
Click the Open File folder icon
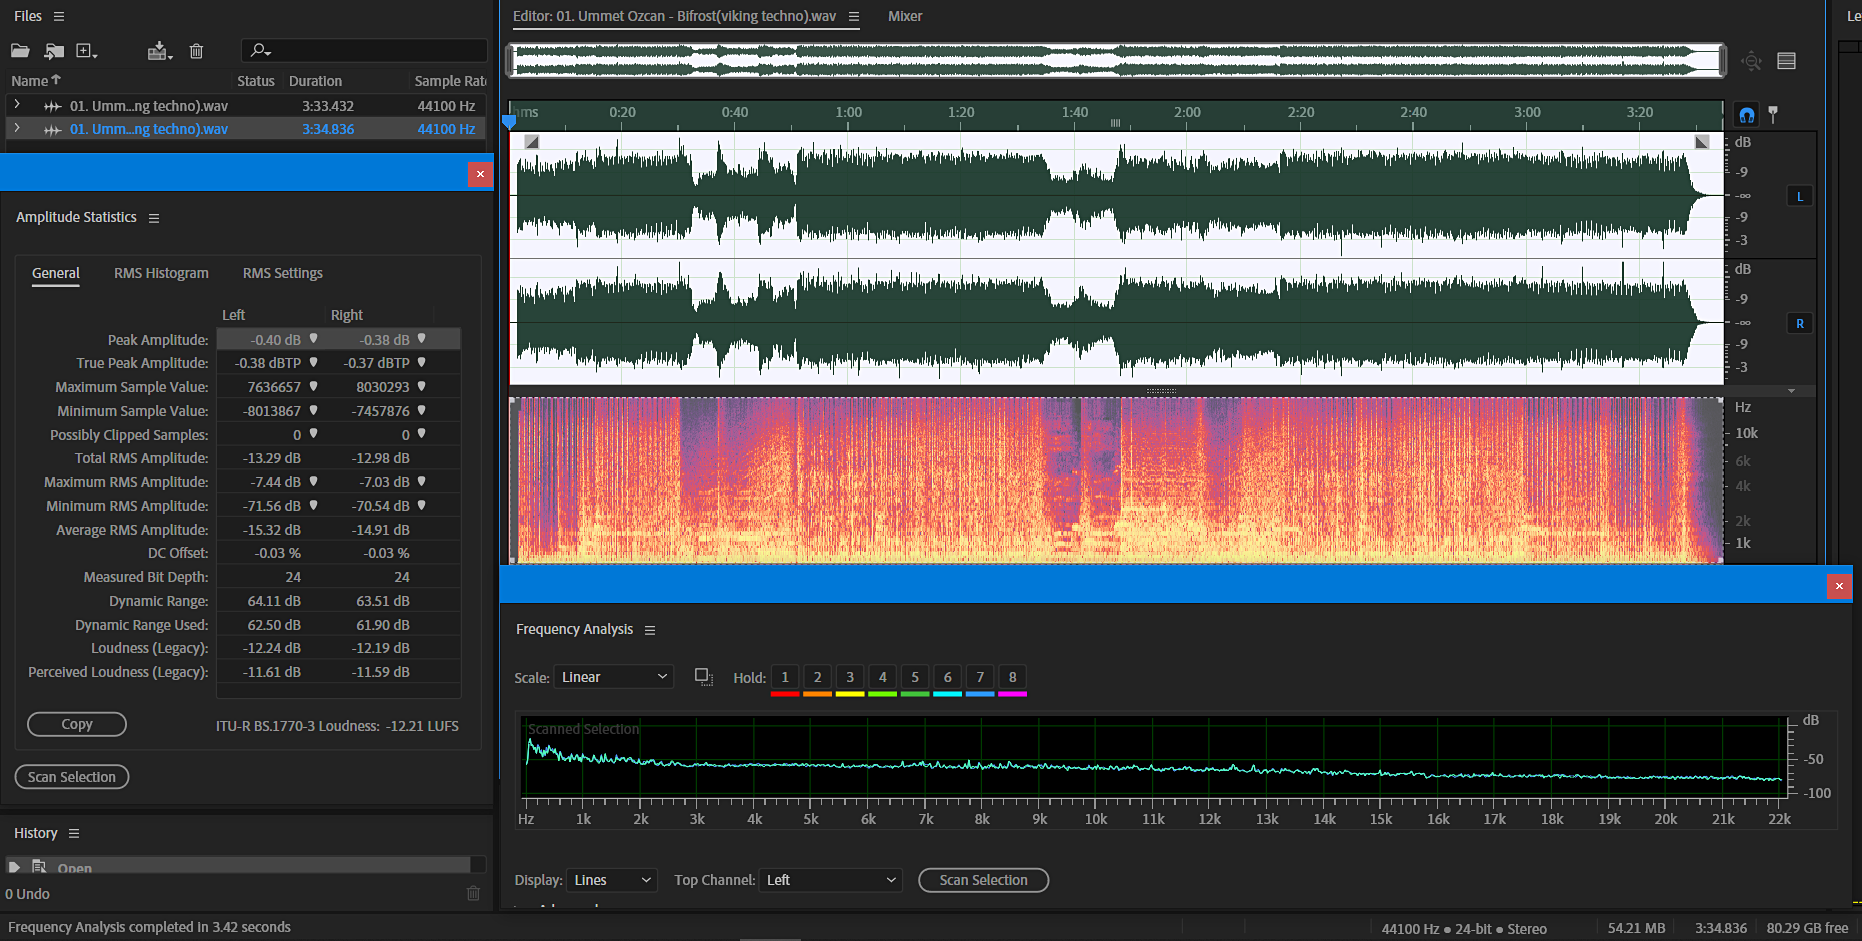click(x=20, y=51)
